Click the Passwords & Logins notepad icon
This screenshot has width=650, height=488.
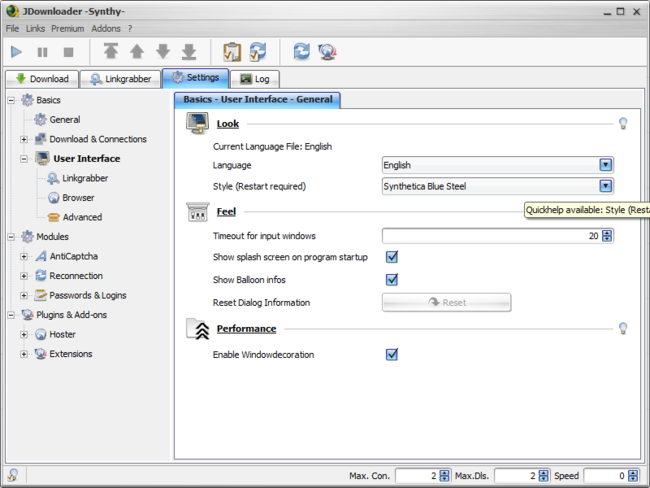[41, 295]
